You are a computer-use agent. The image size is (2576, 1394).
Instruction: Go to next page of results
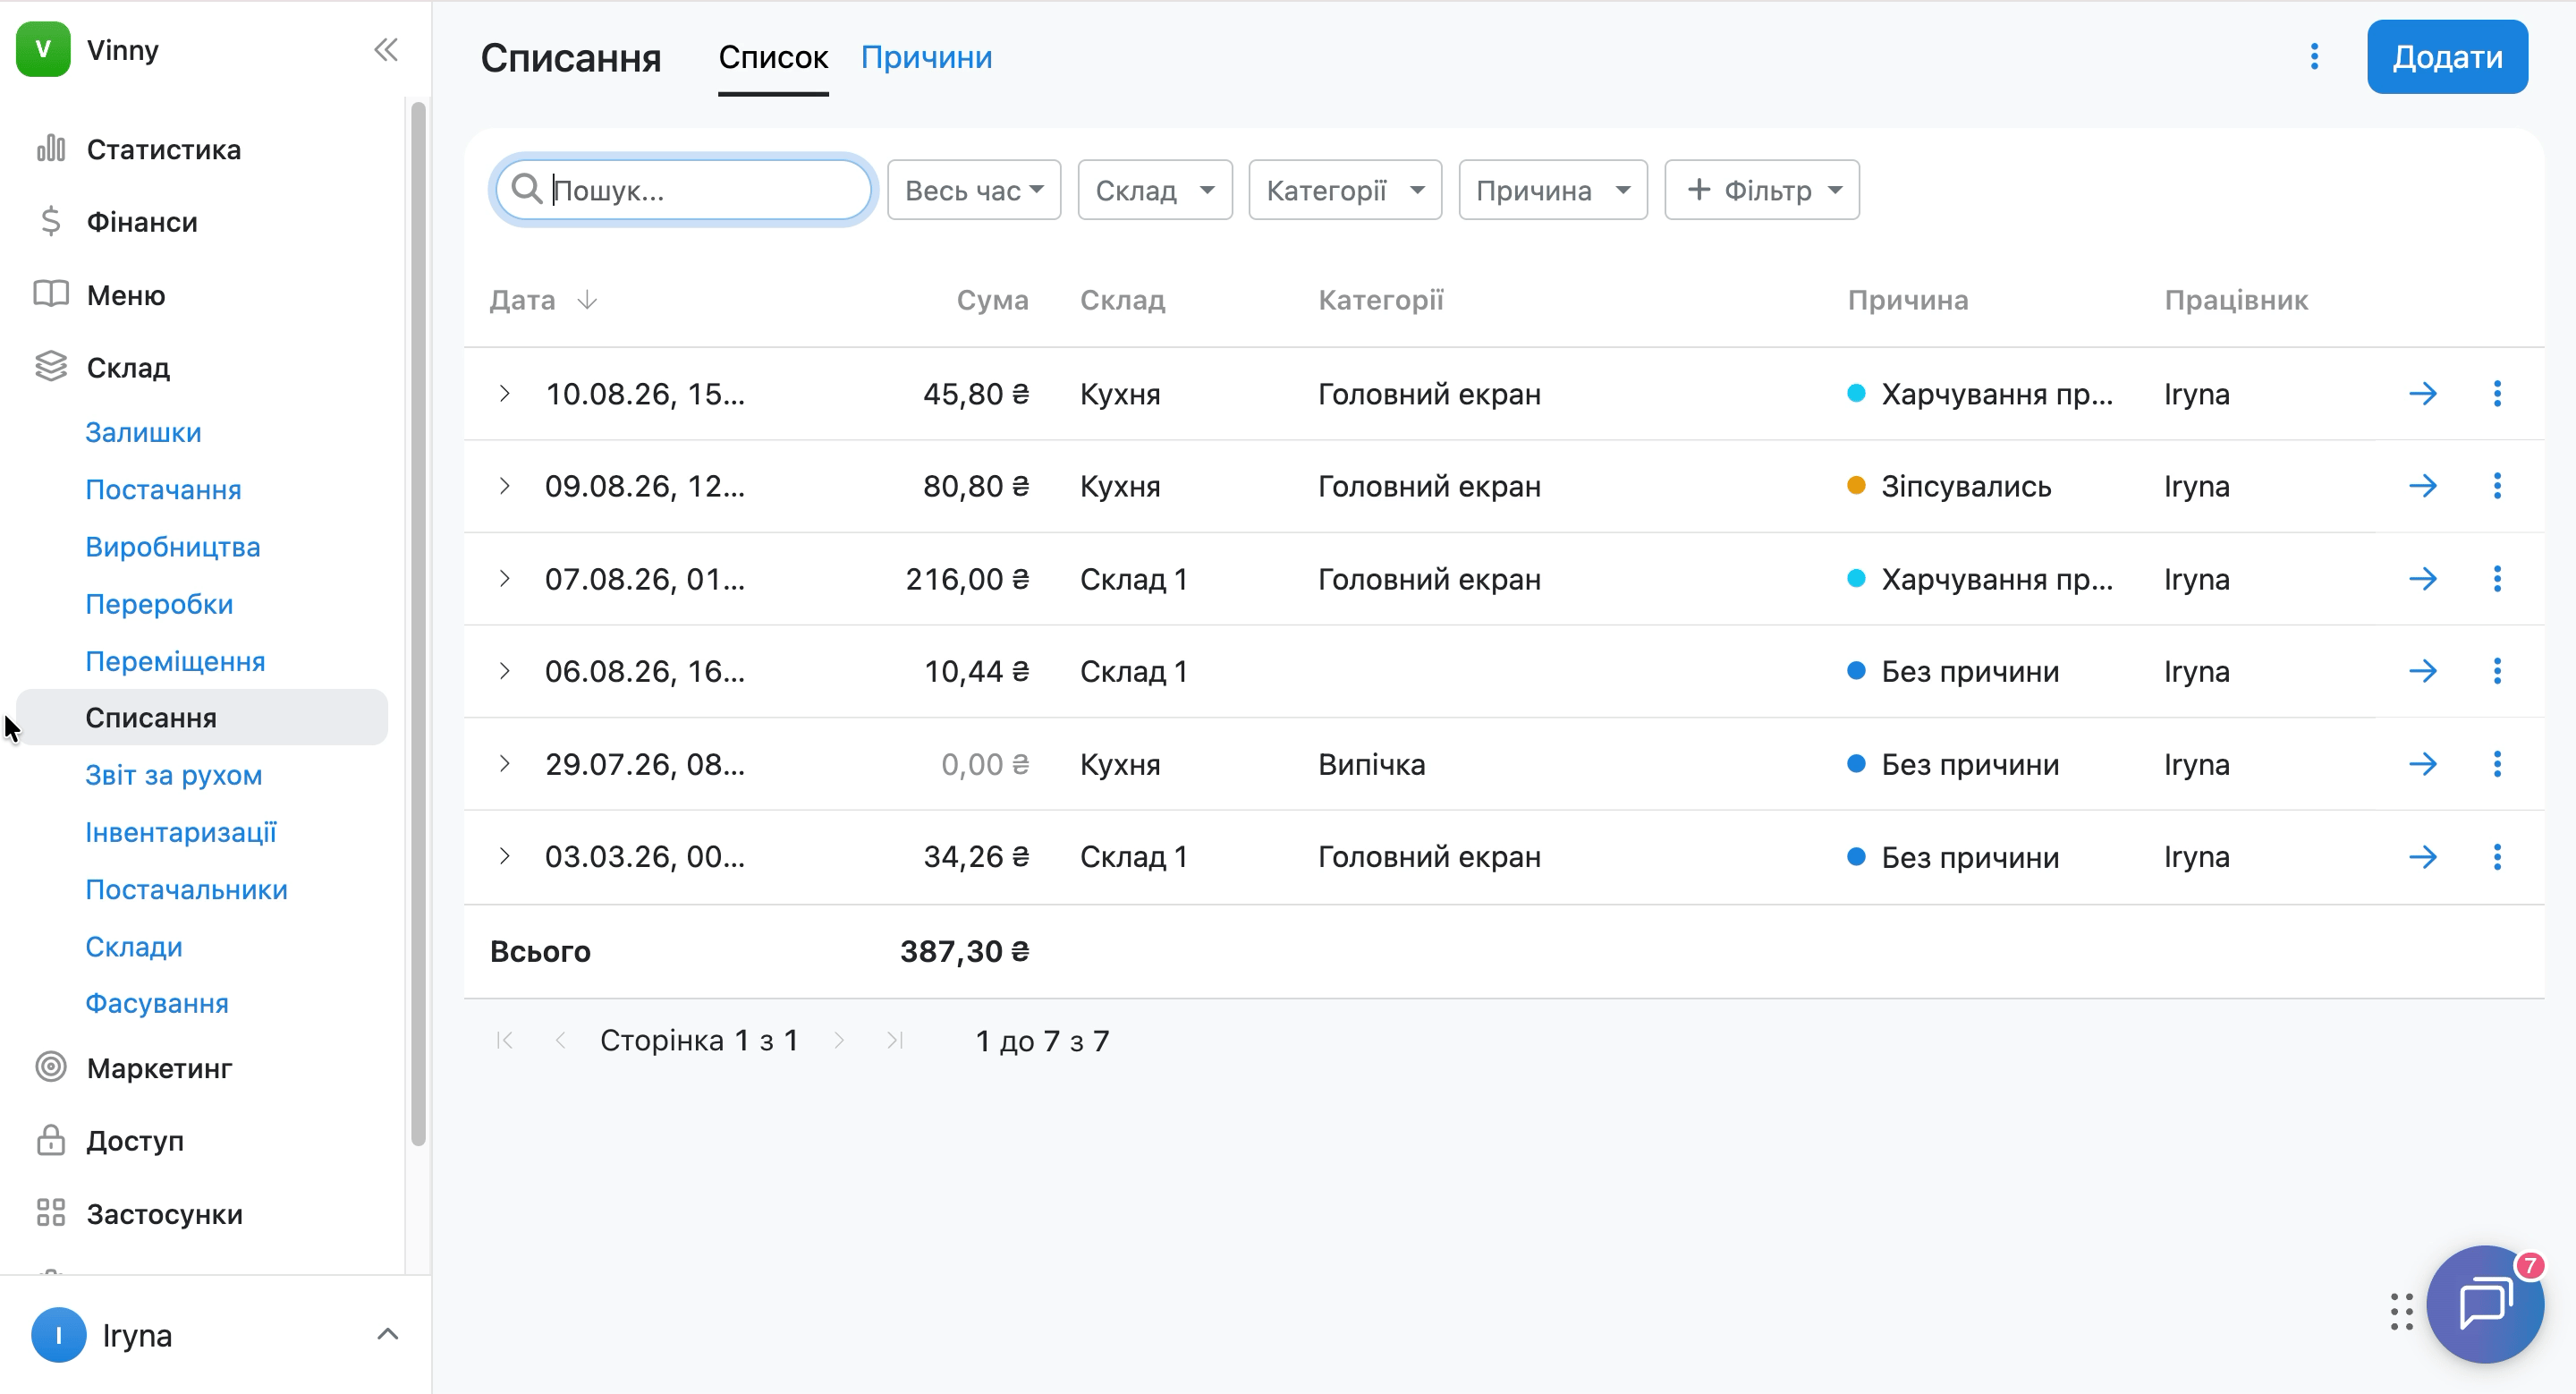(x=839, y=1041)
